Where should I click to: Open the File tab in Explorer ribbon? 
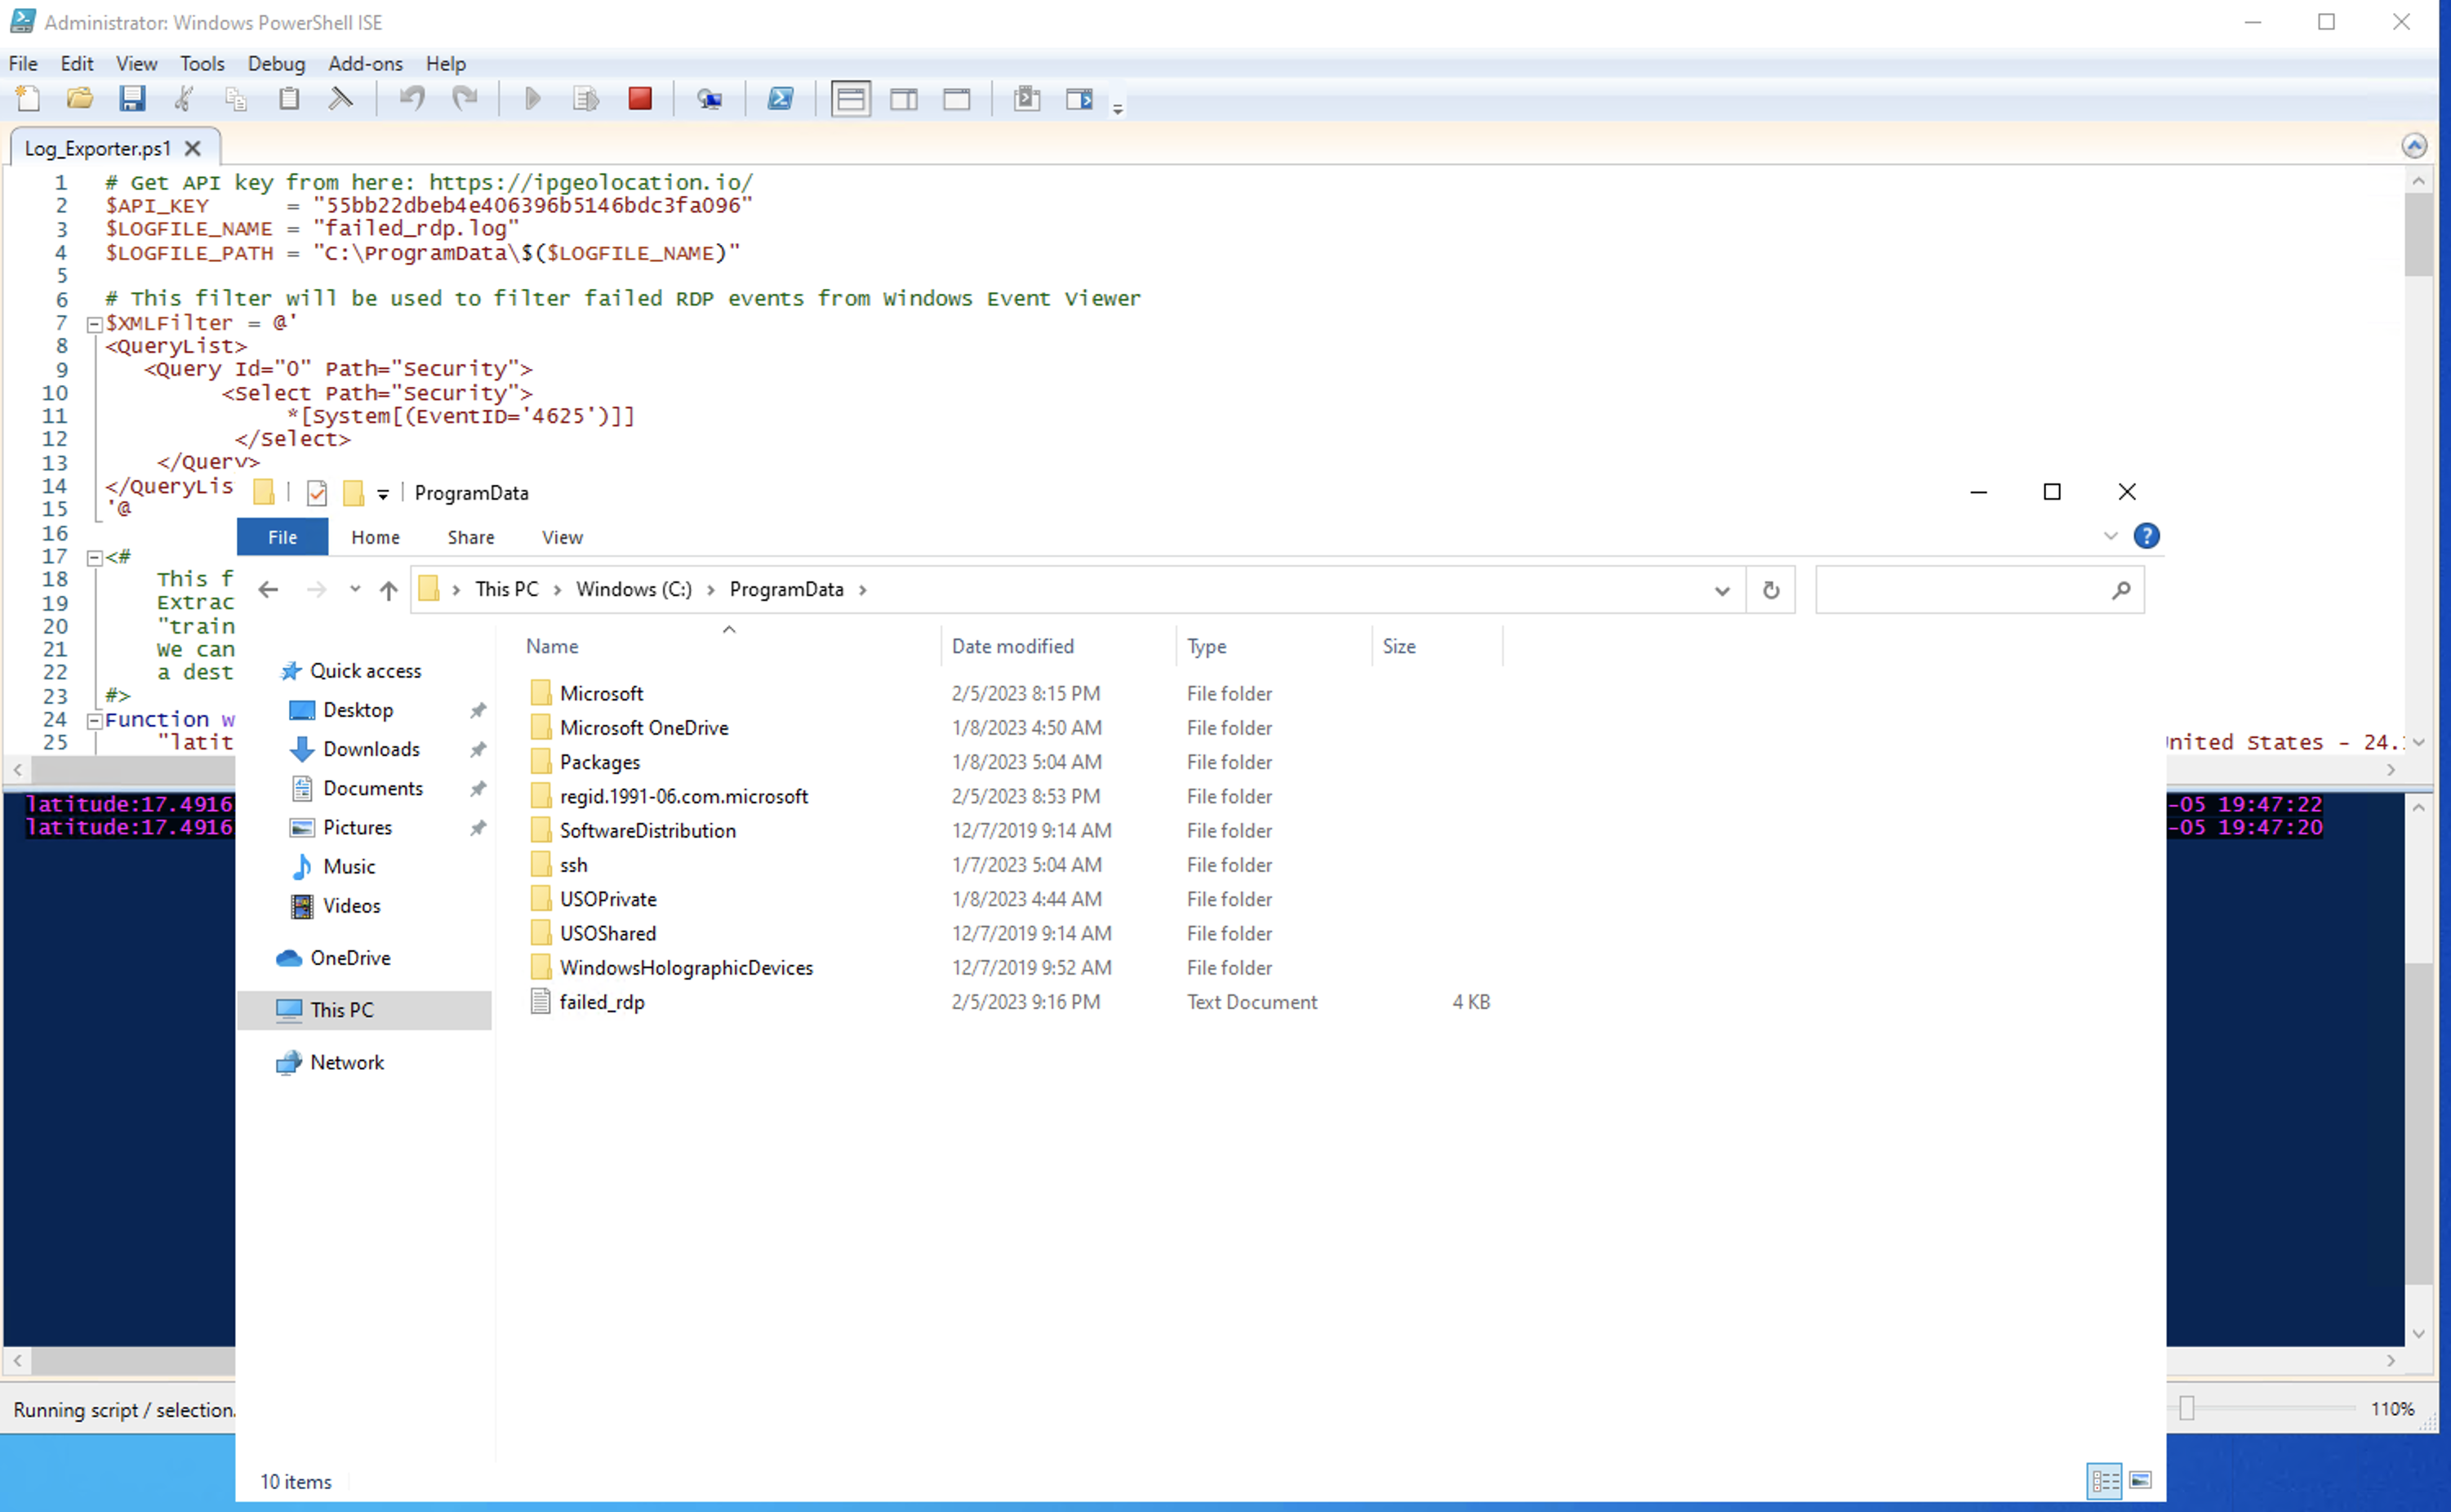[x=282, y=537]
